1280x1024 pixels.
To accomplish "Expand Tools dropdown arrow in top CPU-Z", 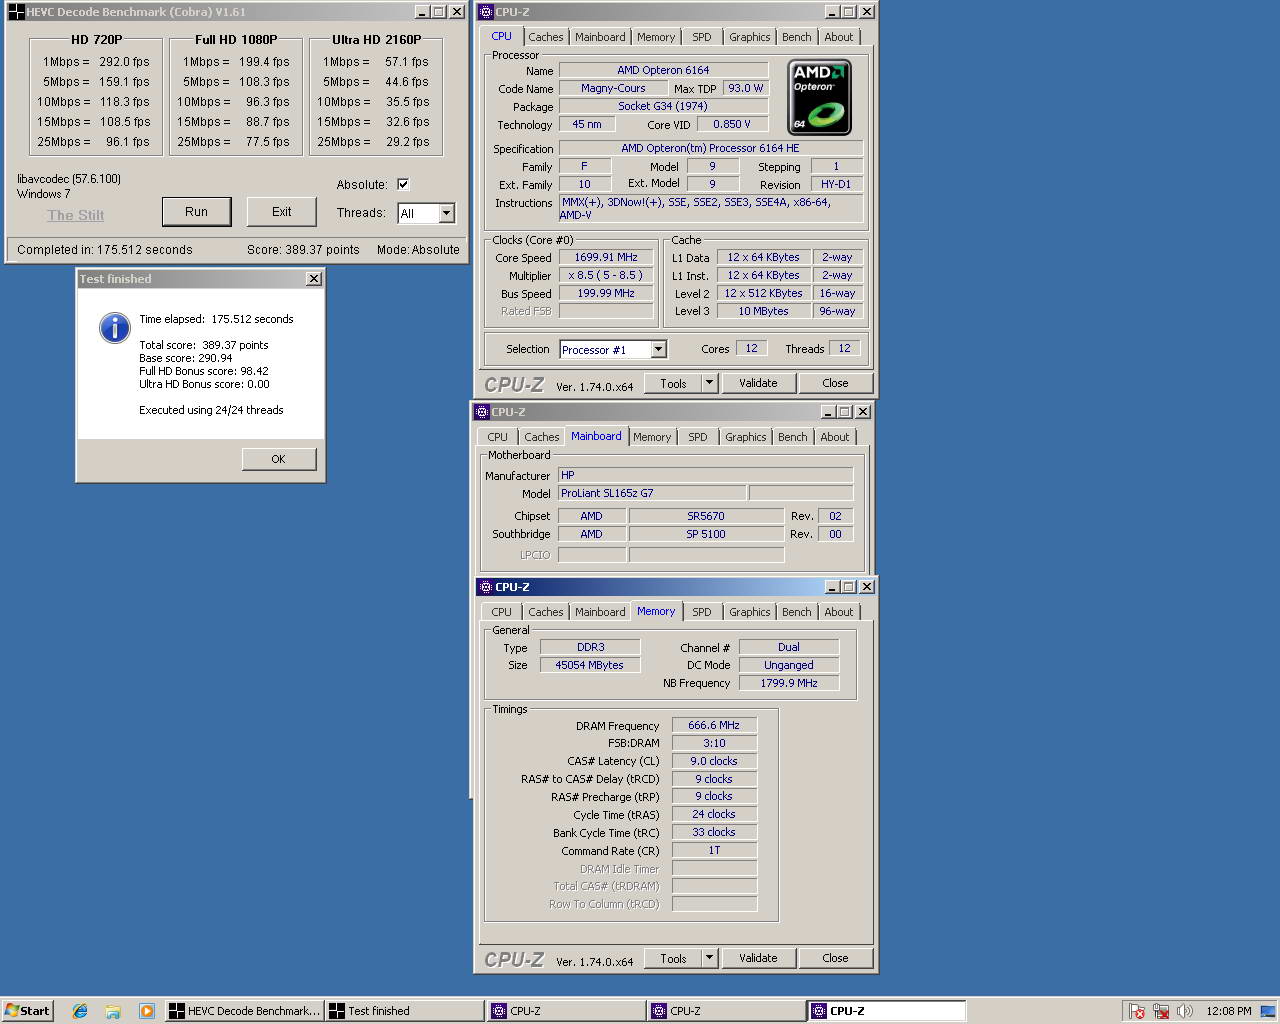I will [x=709, y=383].
